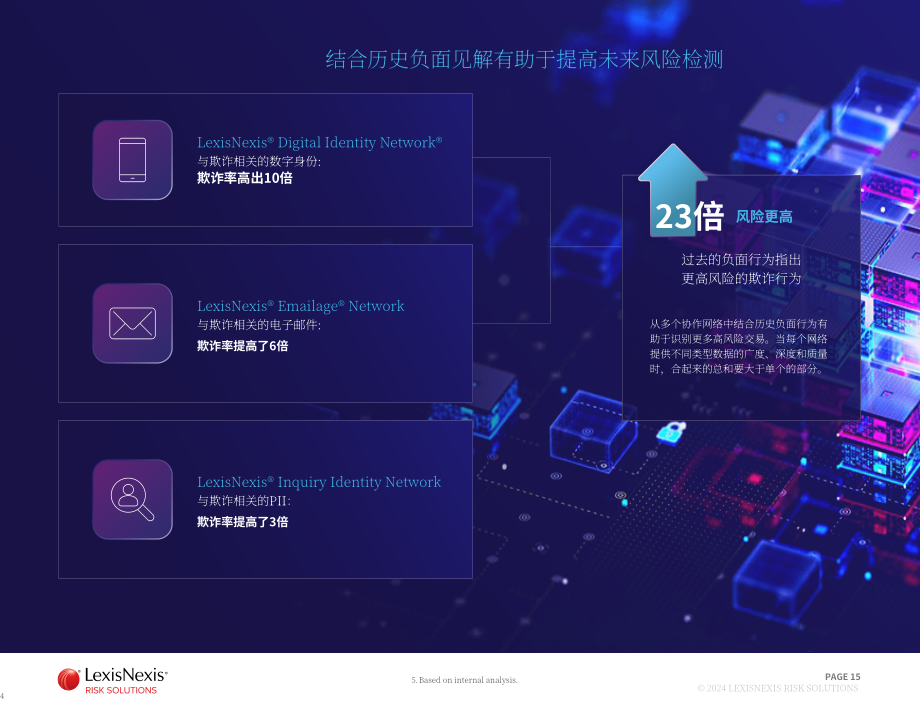This screenshot has width=920, height=711.
Task: Click the © 2024 LexisNexis Risk Solutions copyright
Action: coord(778,689)
